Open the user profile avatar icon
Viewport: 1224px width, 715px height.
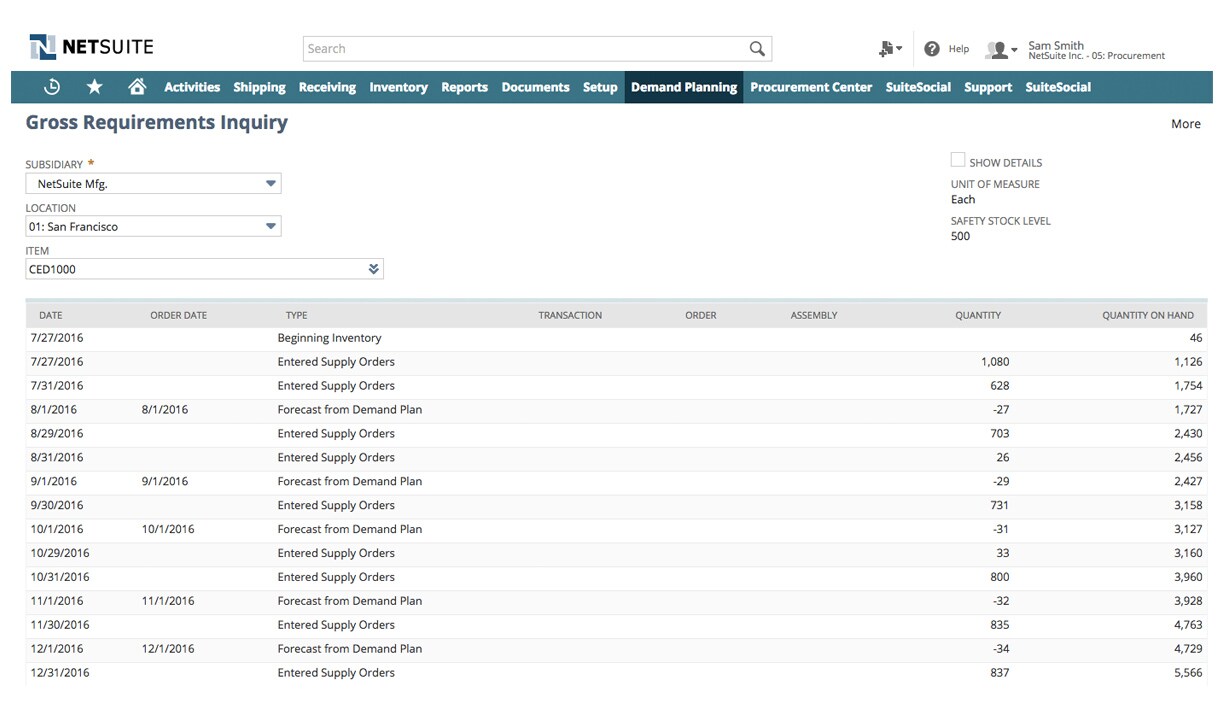click(1001, 49)
